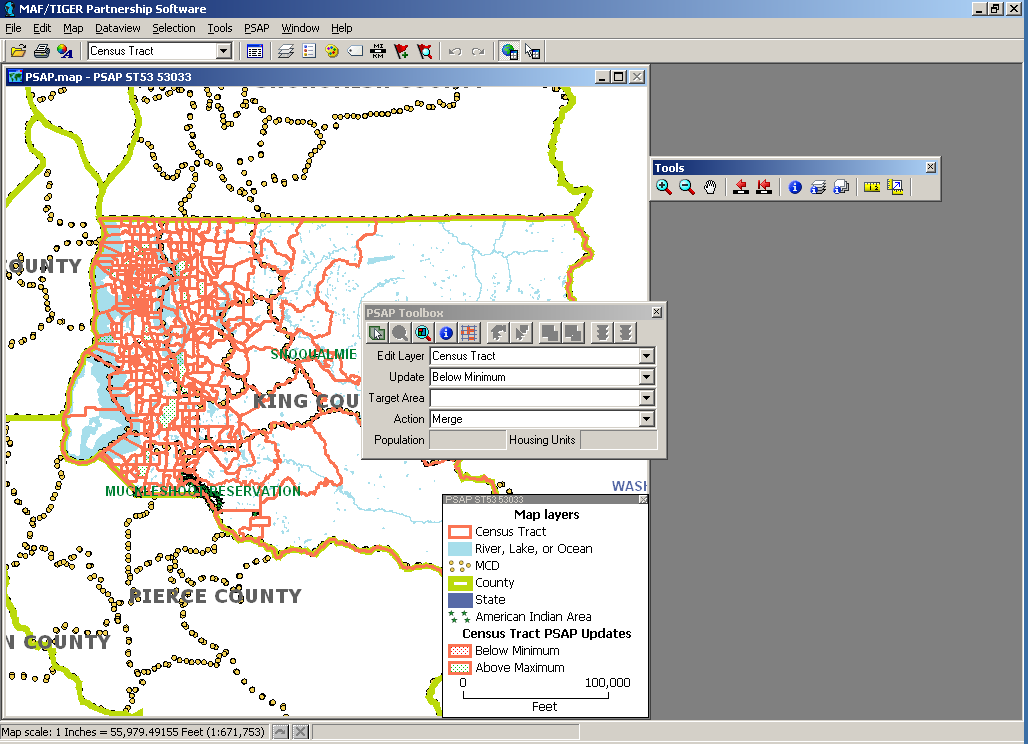The image size is (1028, 744).
Task: Click the MI/KM scale units icon
Action: [x=379, y=51]
